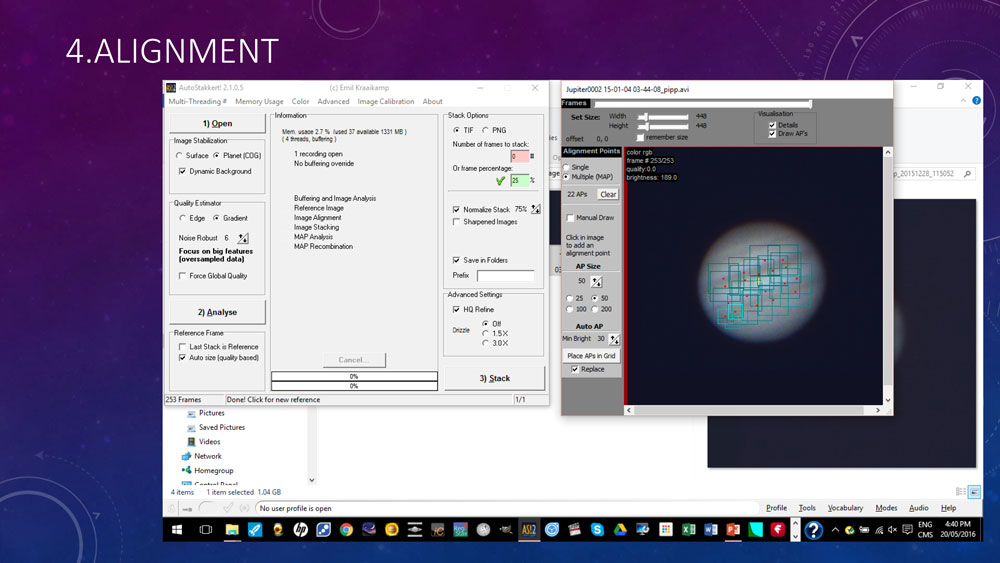The height and width of the screenshot is (563, 1000).
Task: Open the volume control in system tray
Action: 893,530
